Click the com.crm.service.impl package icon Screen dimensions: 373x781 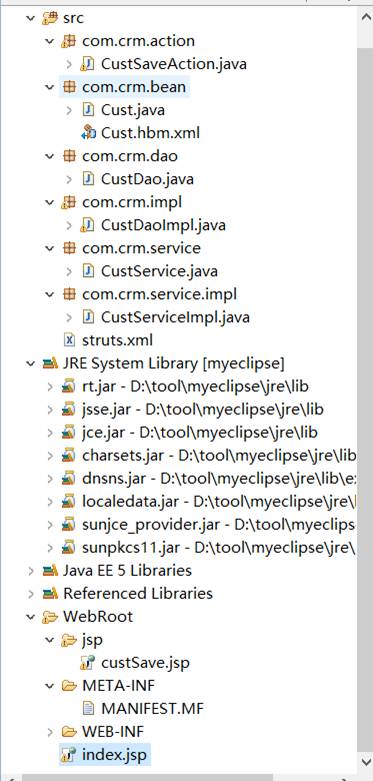pos(69,294)
